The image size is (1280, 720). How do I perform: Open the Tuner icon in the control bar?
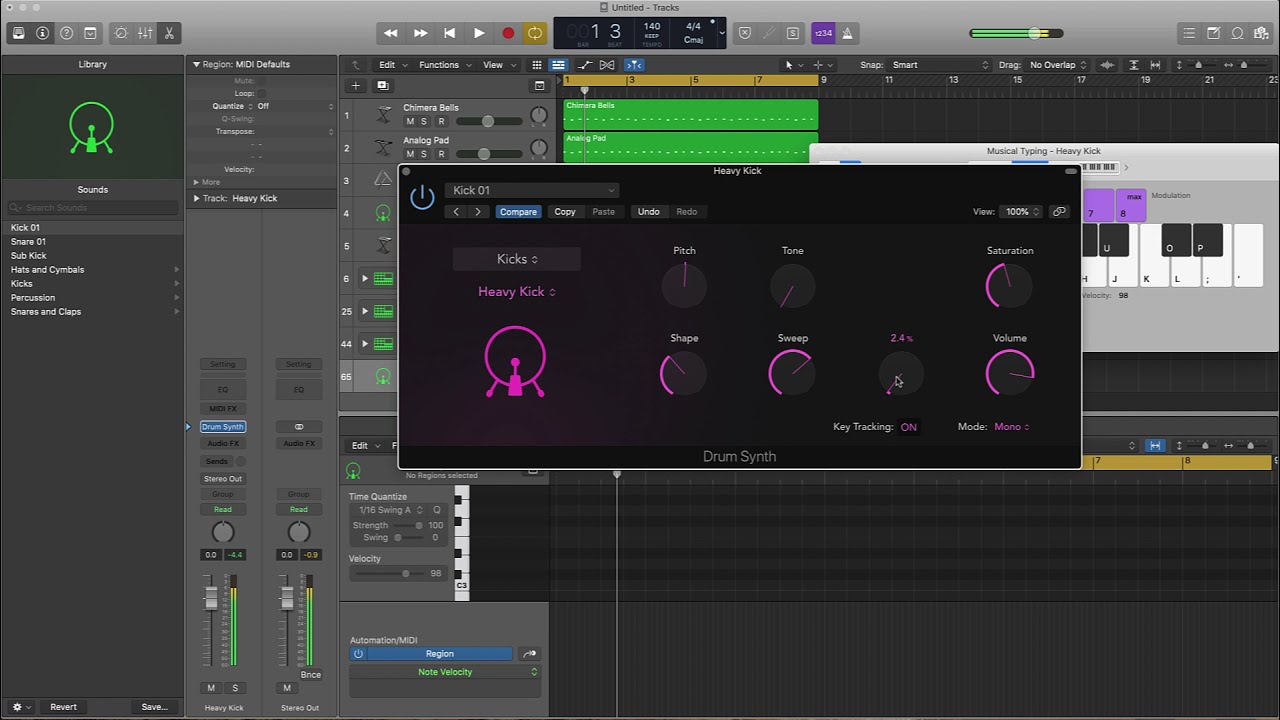(x=769, y=33)
